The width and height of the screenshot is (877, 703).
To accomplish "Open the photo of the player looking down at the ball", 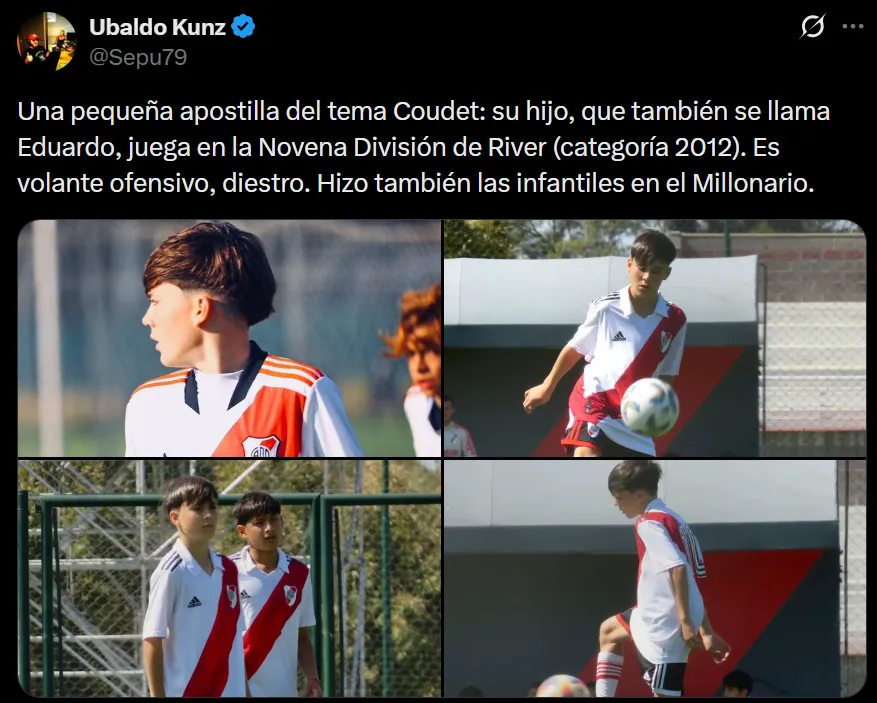I will point(655,578).
